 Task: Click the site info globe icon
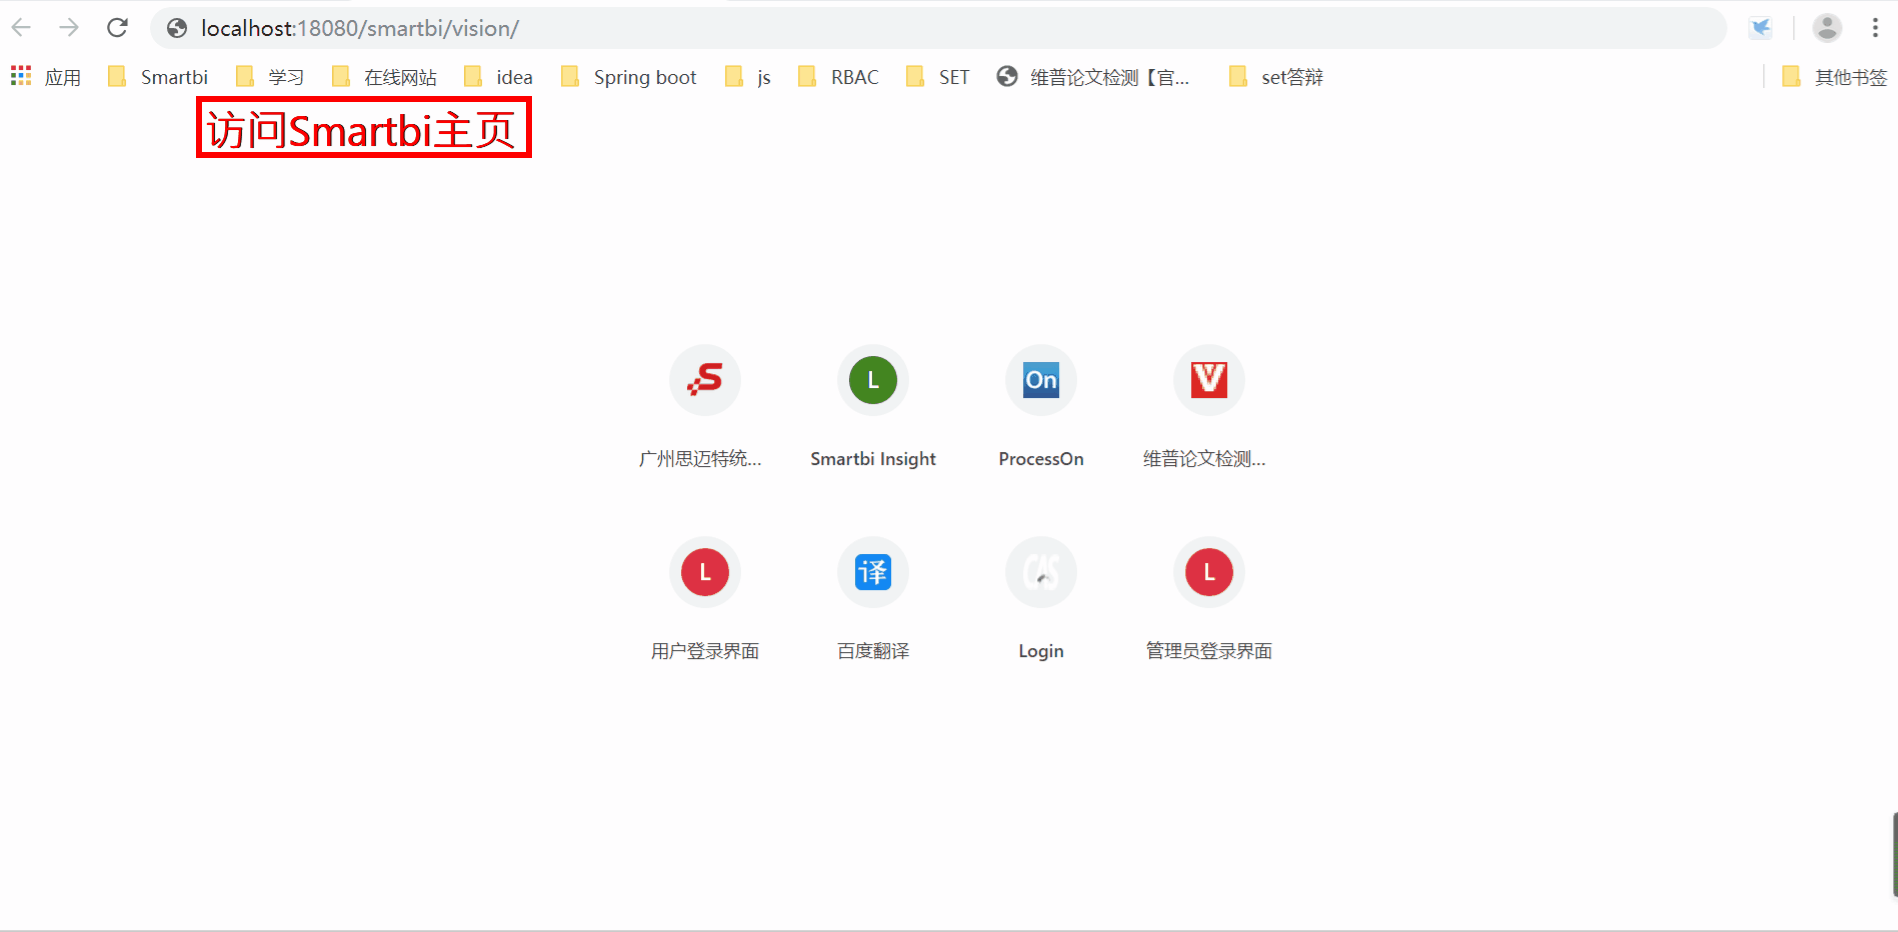(177, 28)
